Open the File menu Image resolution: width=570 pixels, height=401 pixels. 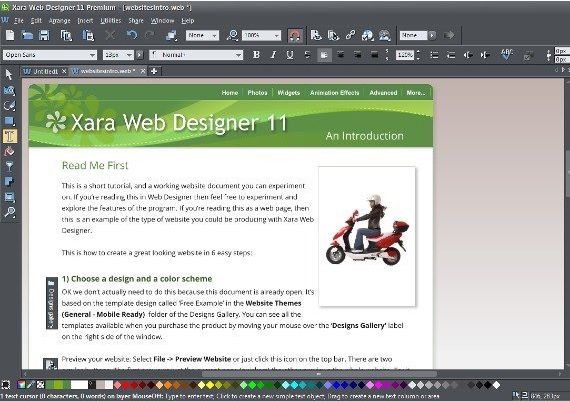click(x=19, y=21)
